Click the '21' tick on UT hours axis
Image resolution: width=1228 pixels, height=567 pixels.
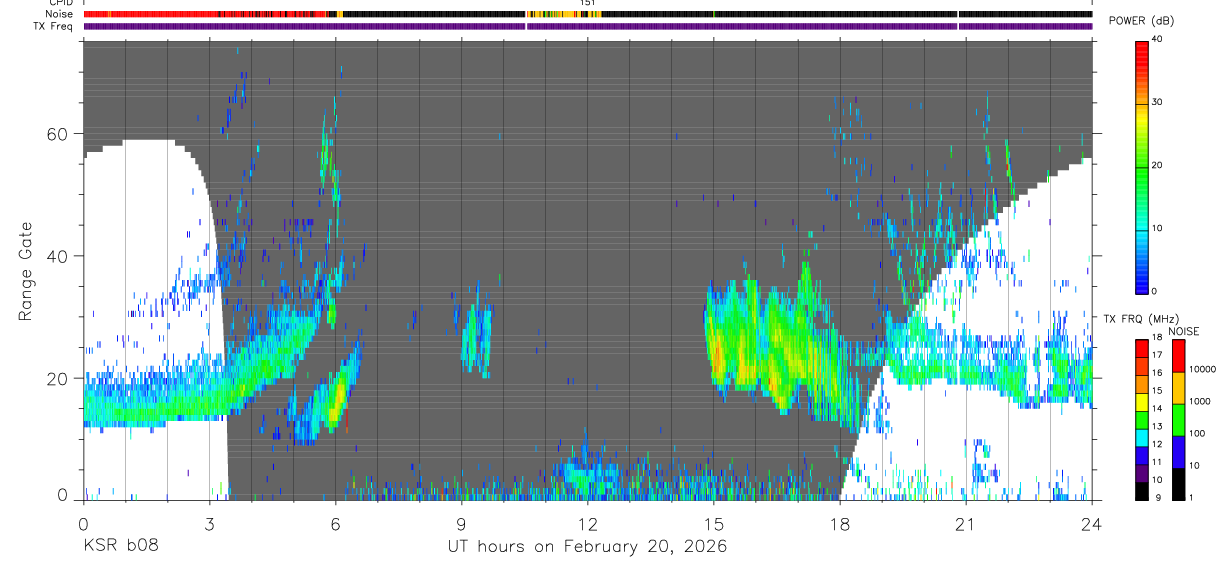[x=966, y=523]
